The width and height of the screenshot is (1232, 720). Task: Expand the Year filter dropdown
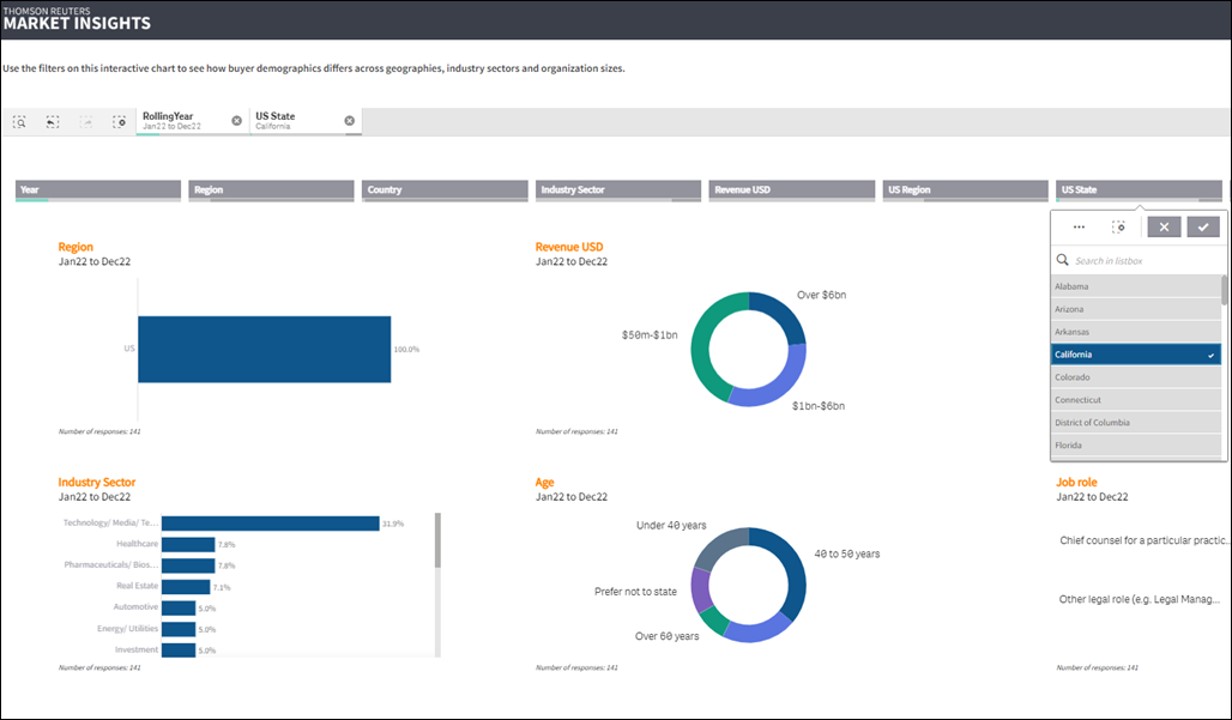98,189
